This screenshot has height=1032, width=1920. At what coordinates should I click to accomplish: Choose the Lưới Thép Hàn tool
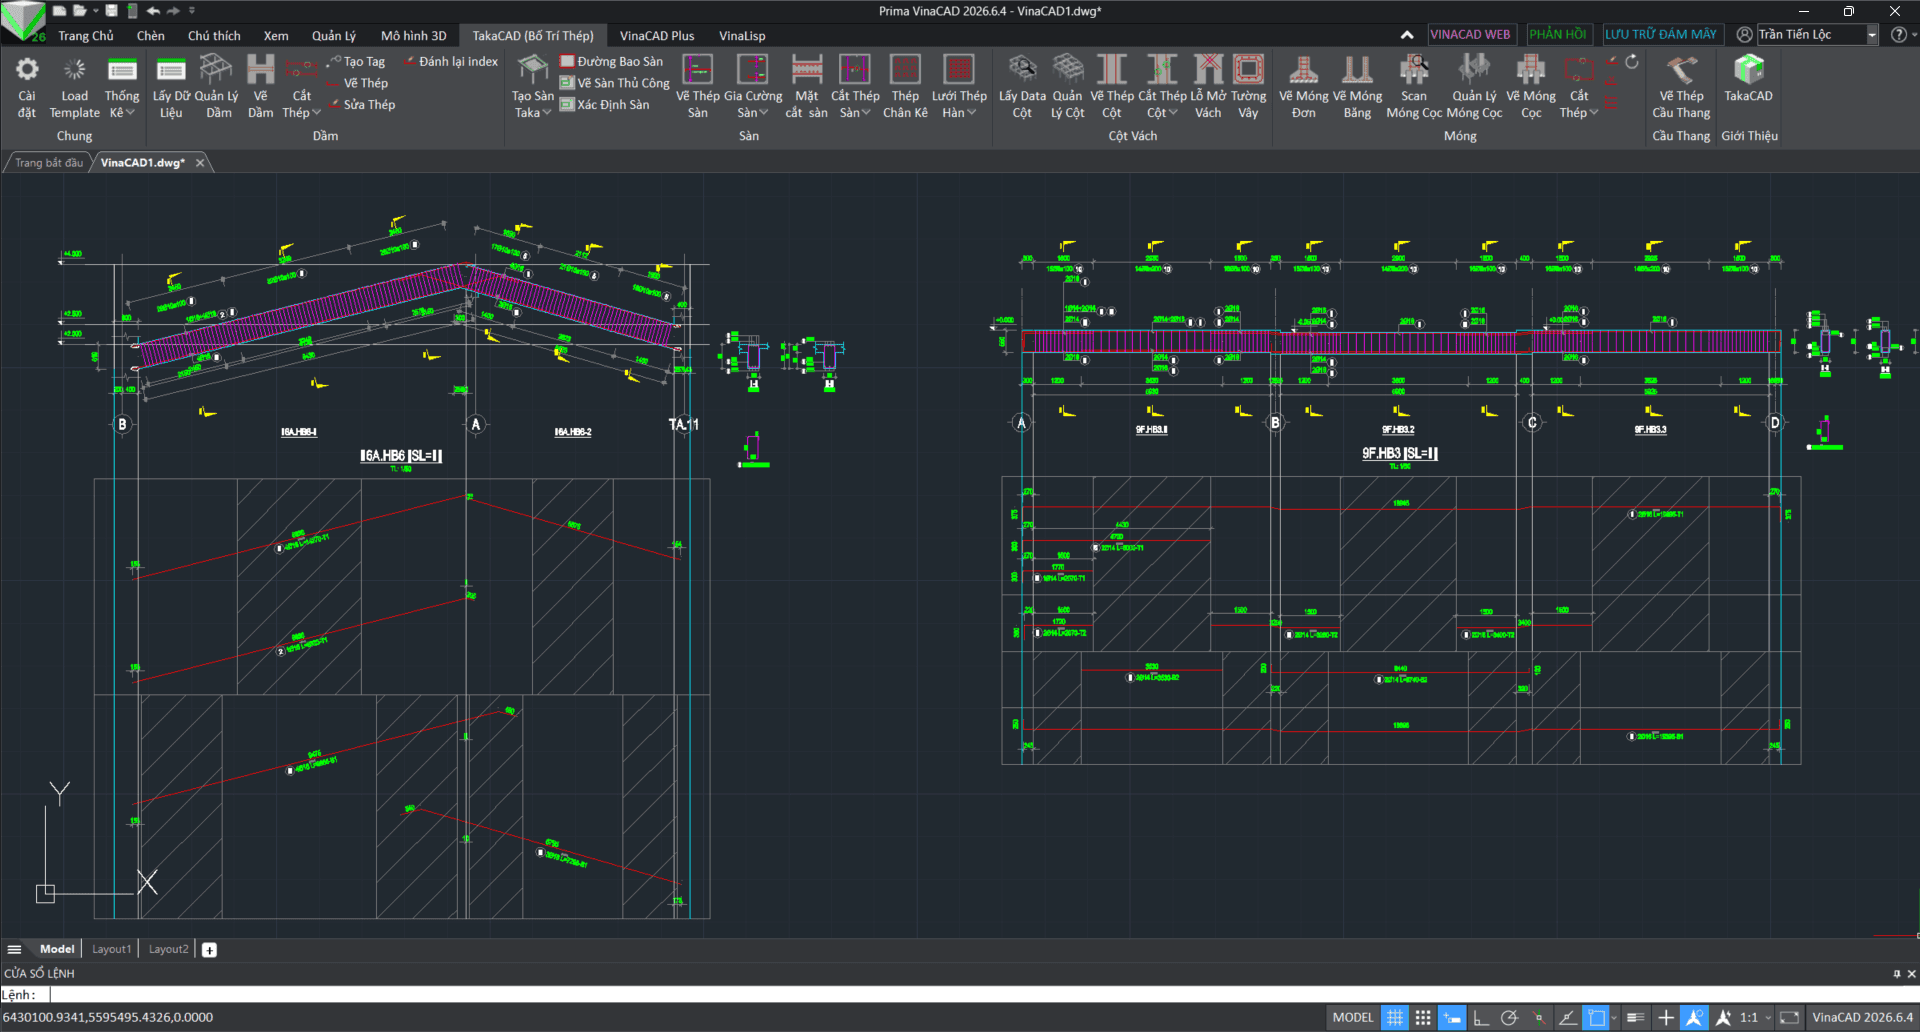[959, 87]
